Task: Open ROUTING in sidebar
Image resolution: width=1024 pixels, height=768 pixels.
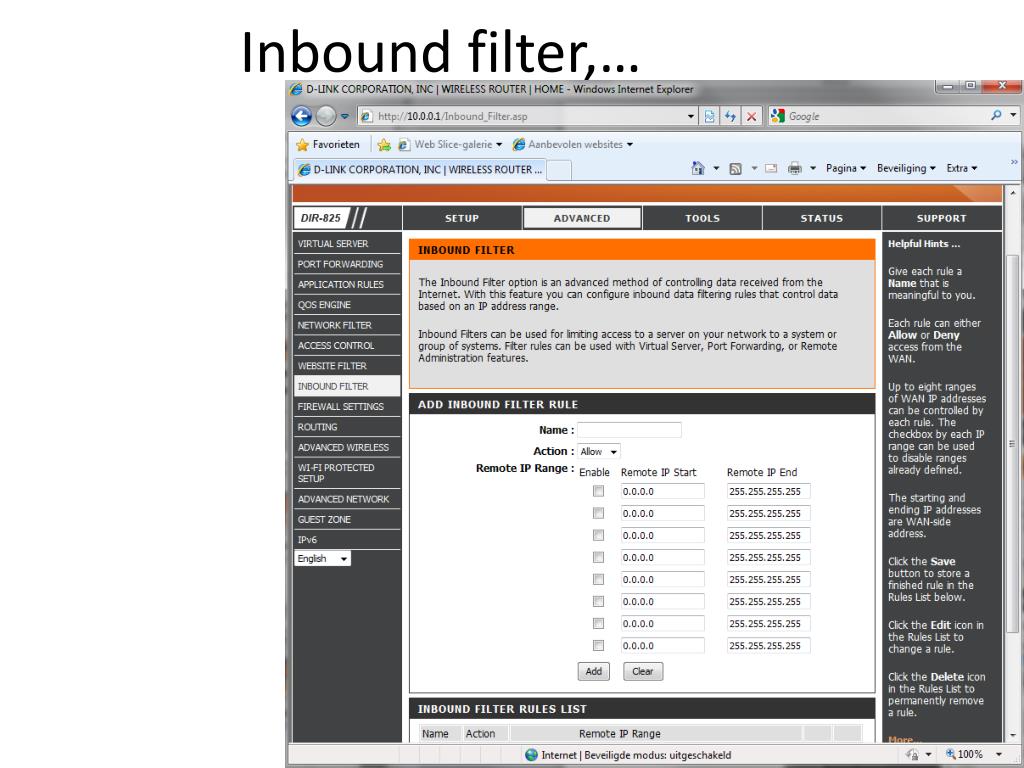Action: [x=347, y=426]
